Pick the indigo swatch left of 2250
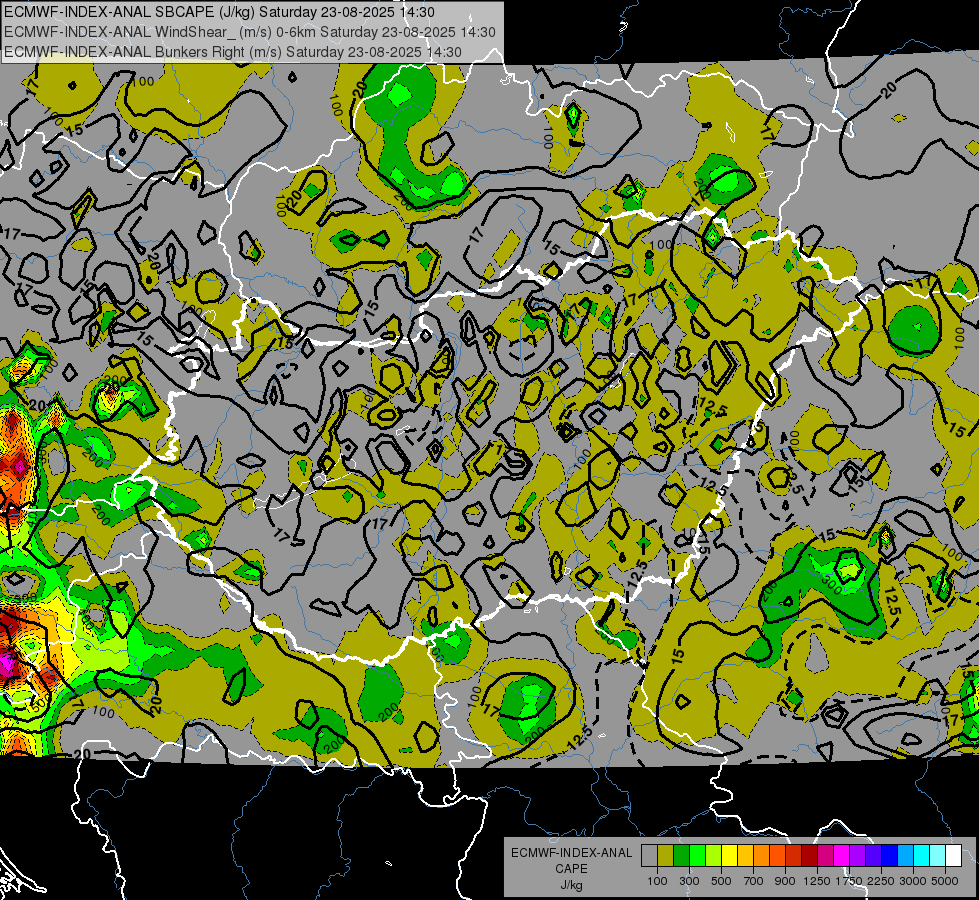The height and width of the screenshot is (900, 979). (873, 856)
